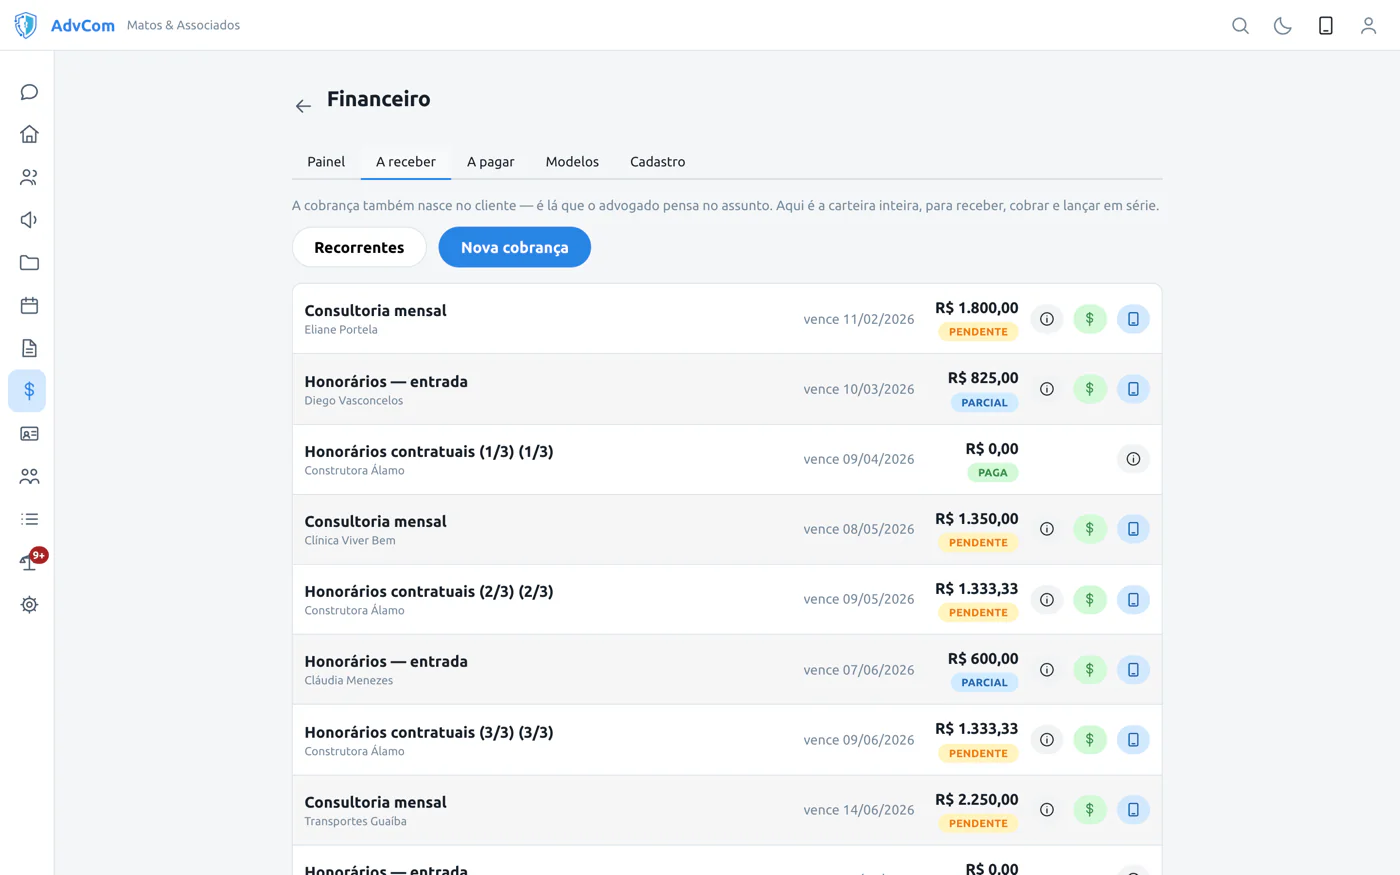Switch to the A pagar tab
This screenshot has height=875, width=1400.
pos(490,161)
